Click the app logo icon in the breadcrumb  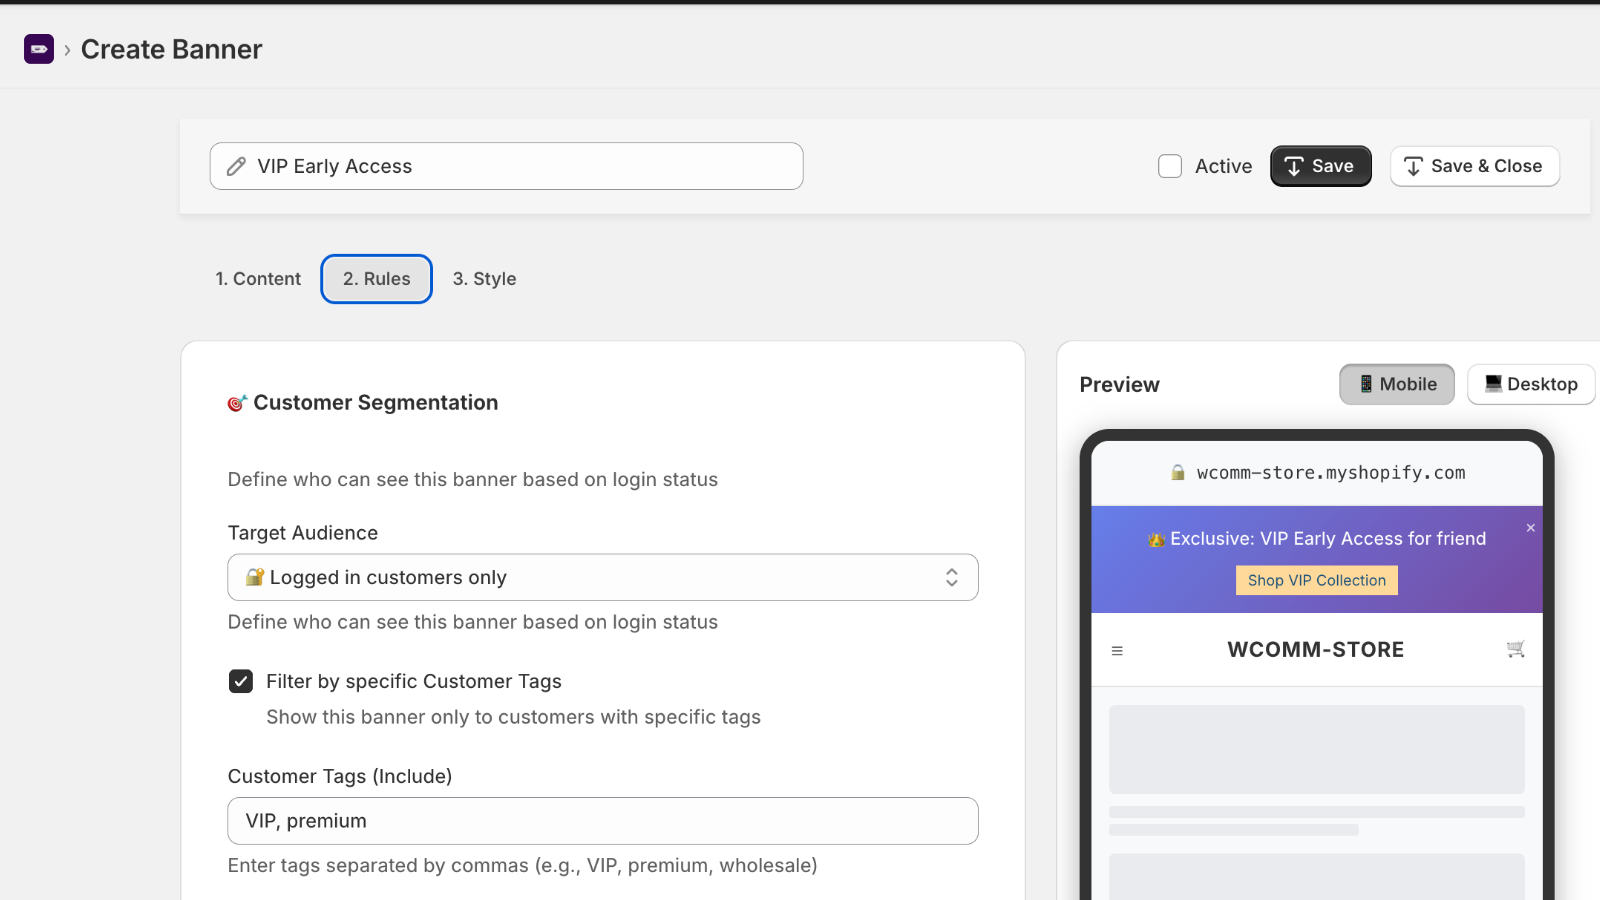[x=39, y=48]
